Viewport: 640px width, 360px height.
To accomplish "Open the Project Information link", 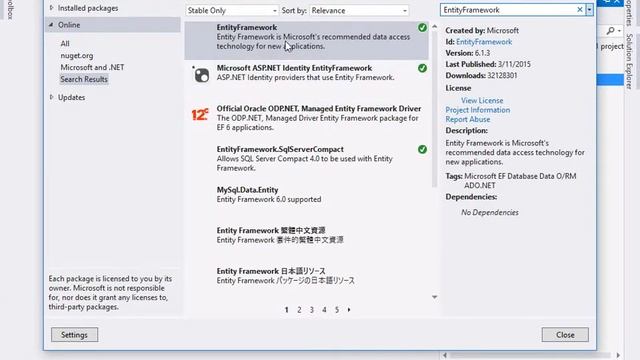I will coord(478,110).
